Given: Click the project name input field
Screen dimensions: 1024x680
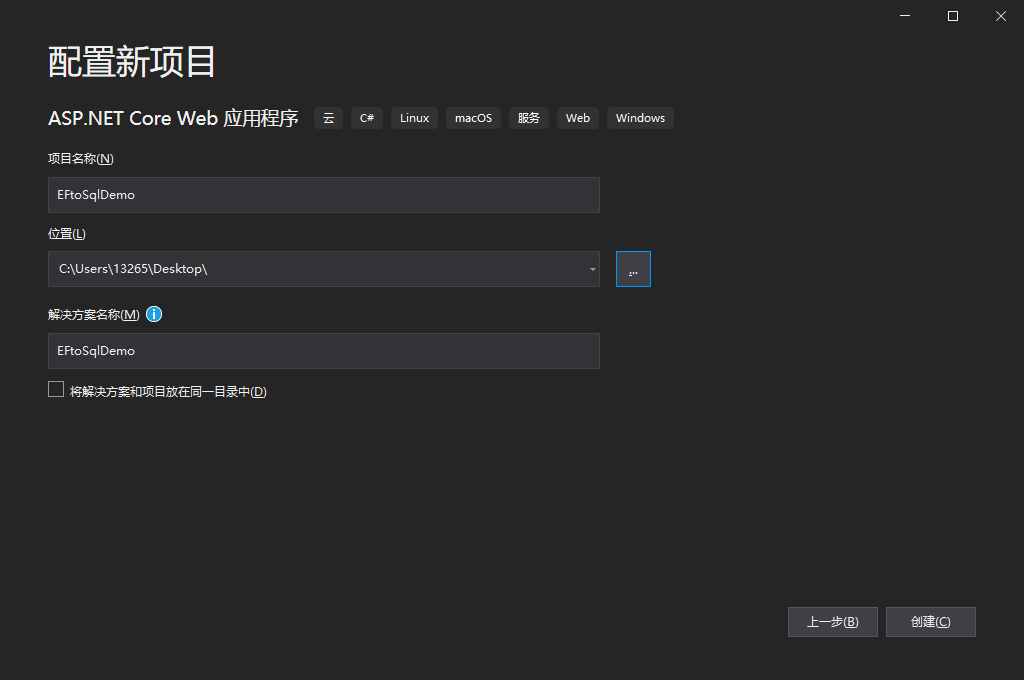Looking at the screenshot, I should tap(324, 195).
